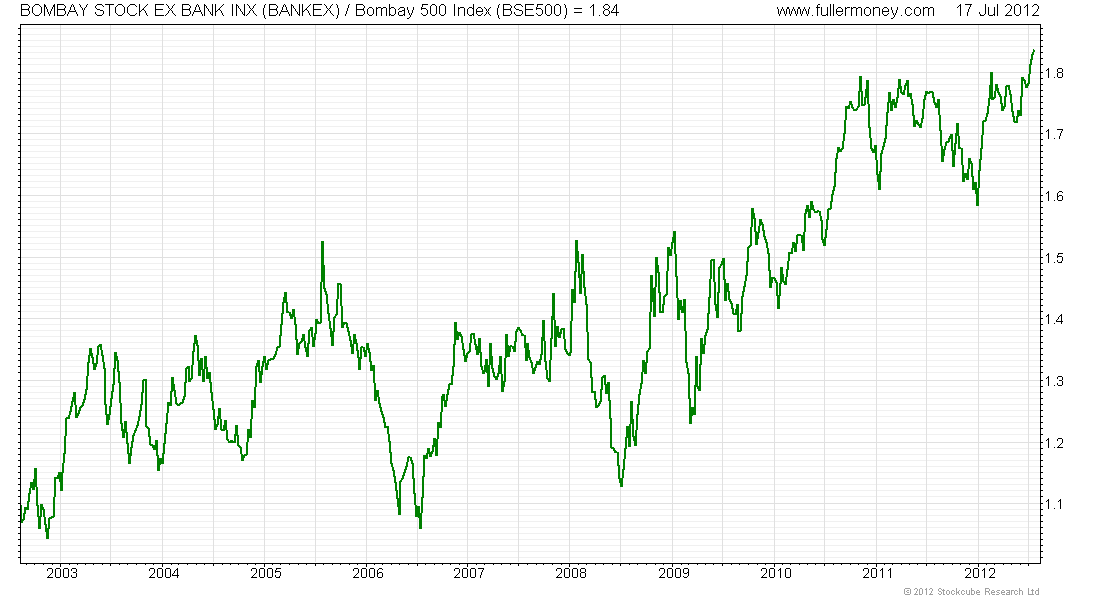The width and height of the screenshot is (1100, 600).
Task: Click the chart title 'BOMBAY STOCK EX BANK INX (BANKEX)'
Action: click(x=180, y=11)
